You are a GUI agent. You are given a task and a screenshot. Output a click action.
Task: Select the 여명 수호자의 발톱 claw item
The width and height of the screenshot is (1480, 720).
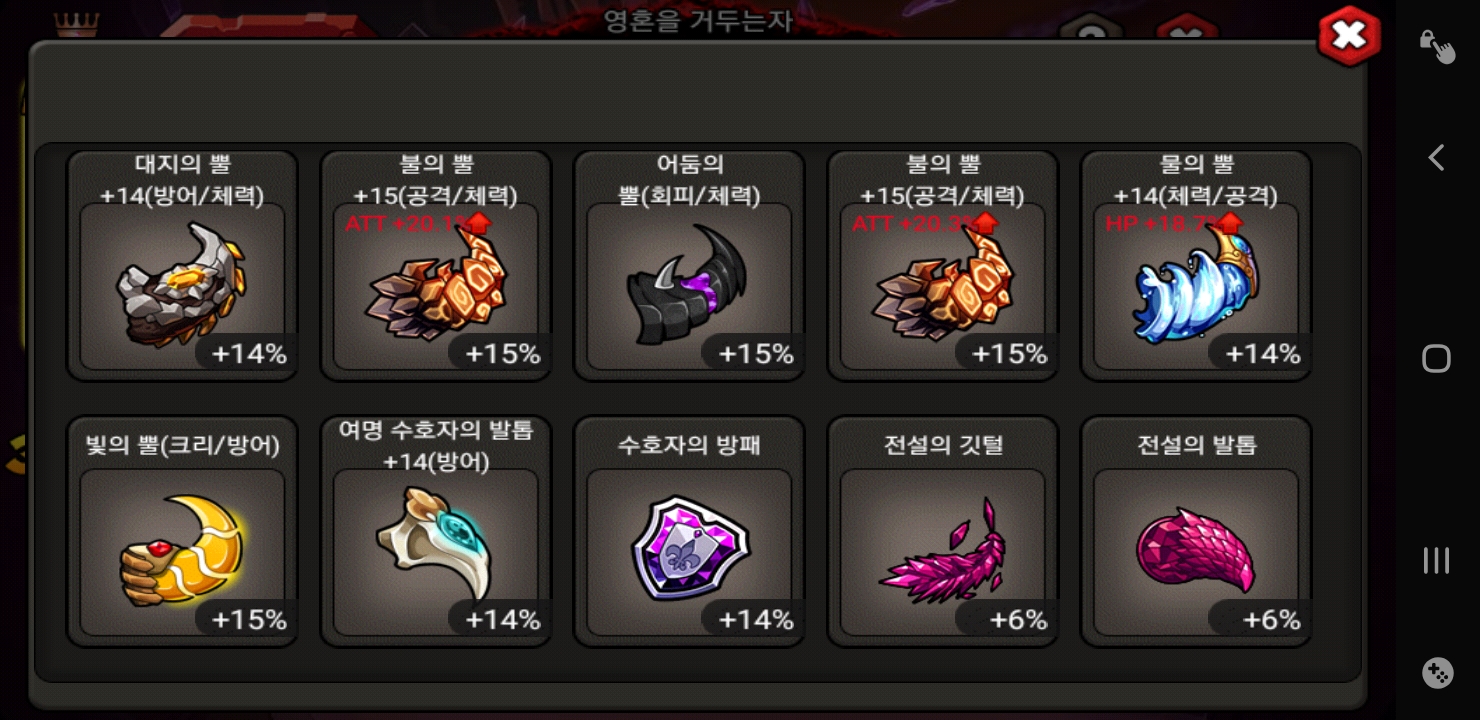(436, 532)
